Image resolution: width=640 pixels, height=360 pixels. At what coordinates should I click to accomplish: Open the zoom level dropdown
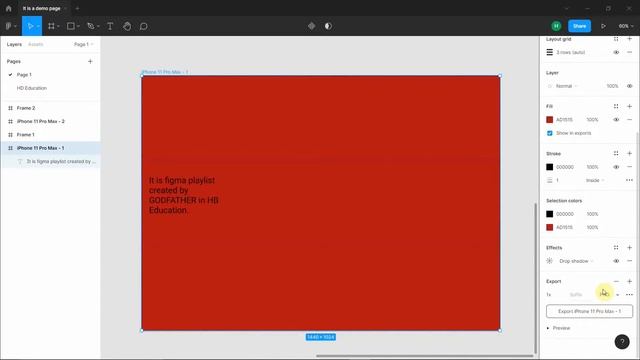[626, 26]
